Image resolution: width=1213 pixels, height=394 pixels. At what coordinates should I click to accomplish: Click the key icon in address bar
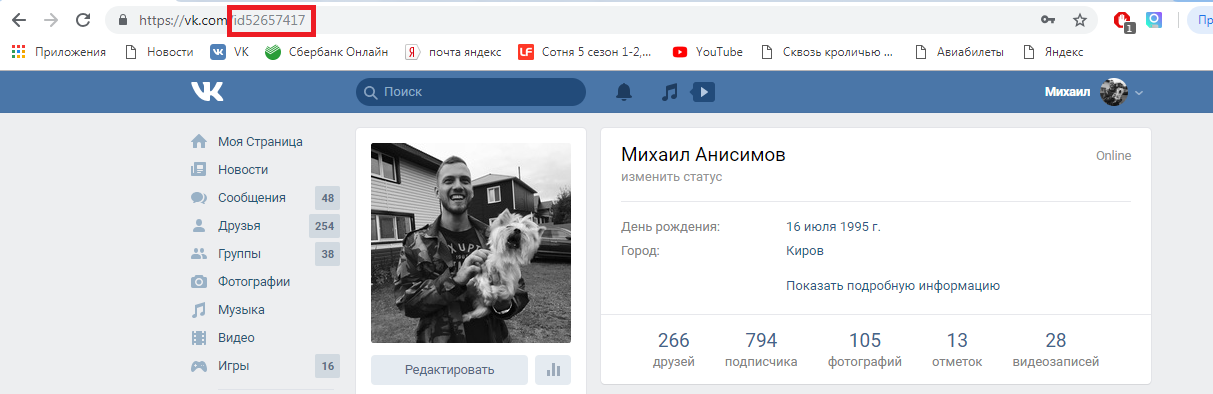(x=1048, y=19)
